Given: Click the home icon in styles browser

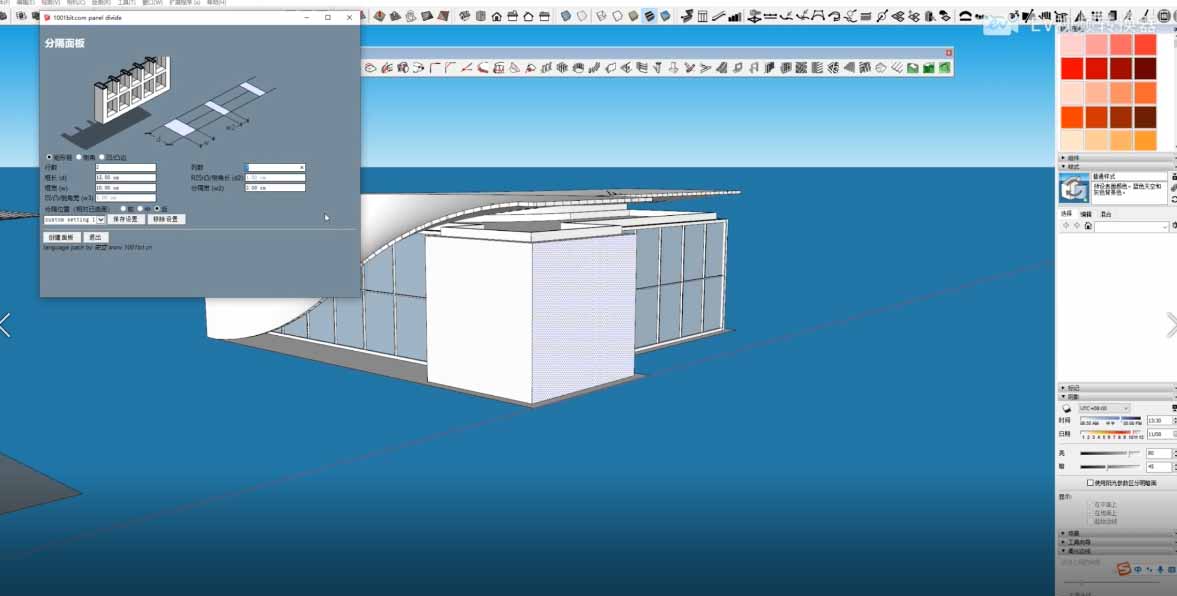Looking at the screenshot, I should pyautogui.click(x=1087, y=227).
